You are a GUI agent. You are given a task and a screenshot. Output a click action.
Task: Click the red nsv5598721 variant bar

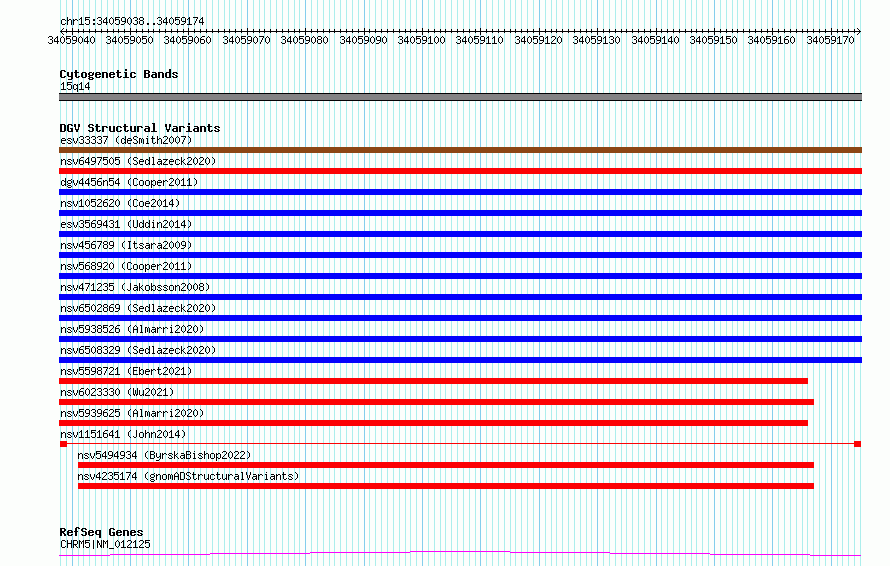pyautogui.click(x=433, y=381)
